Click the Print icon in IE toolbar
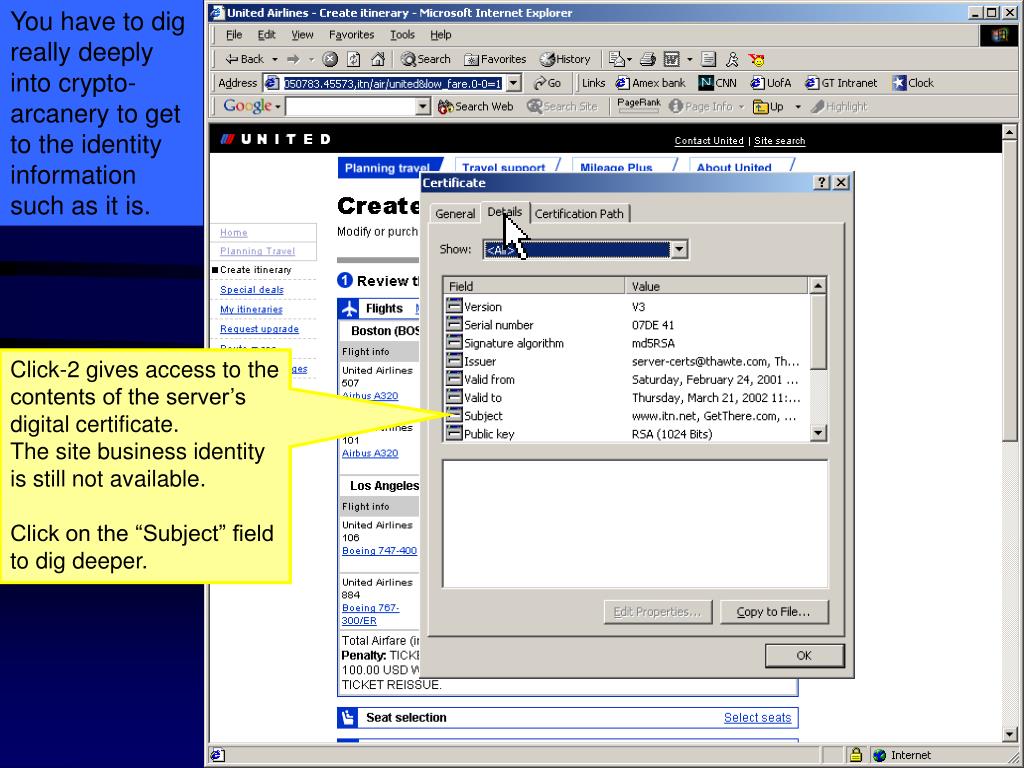The height and width of the screenshot is (768, 1024). 647,59
